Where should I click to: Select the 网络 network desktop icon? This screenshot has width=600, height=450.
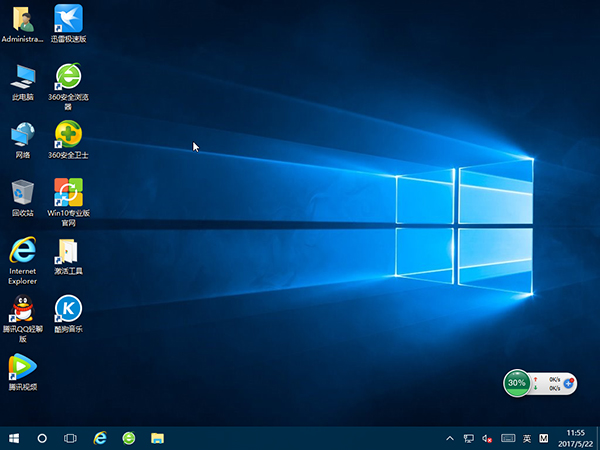22,134
